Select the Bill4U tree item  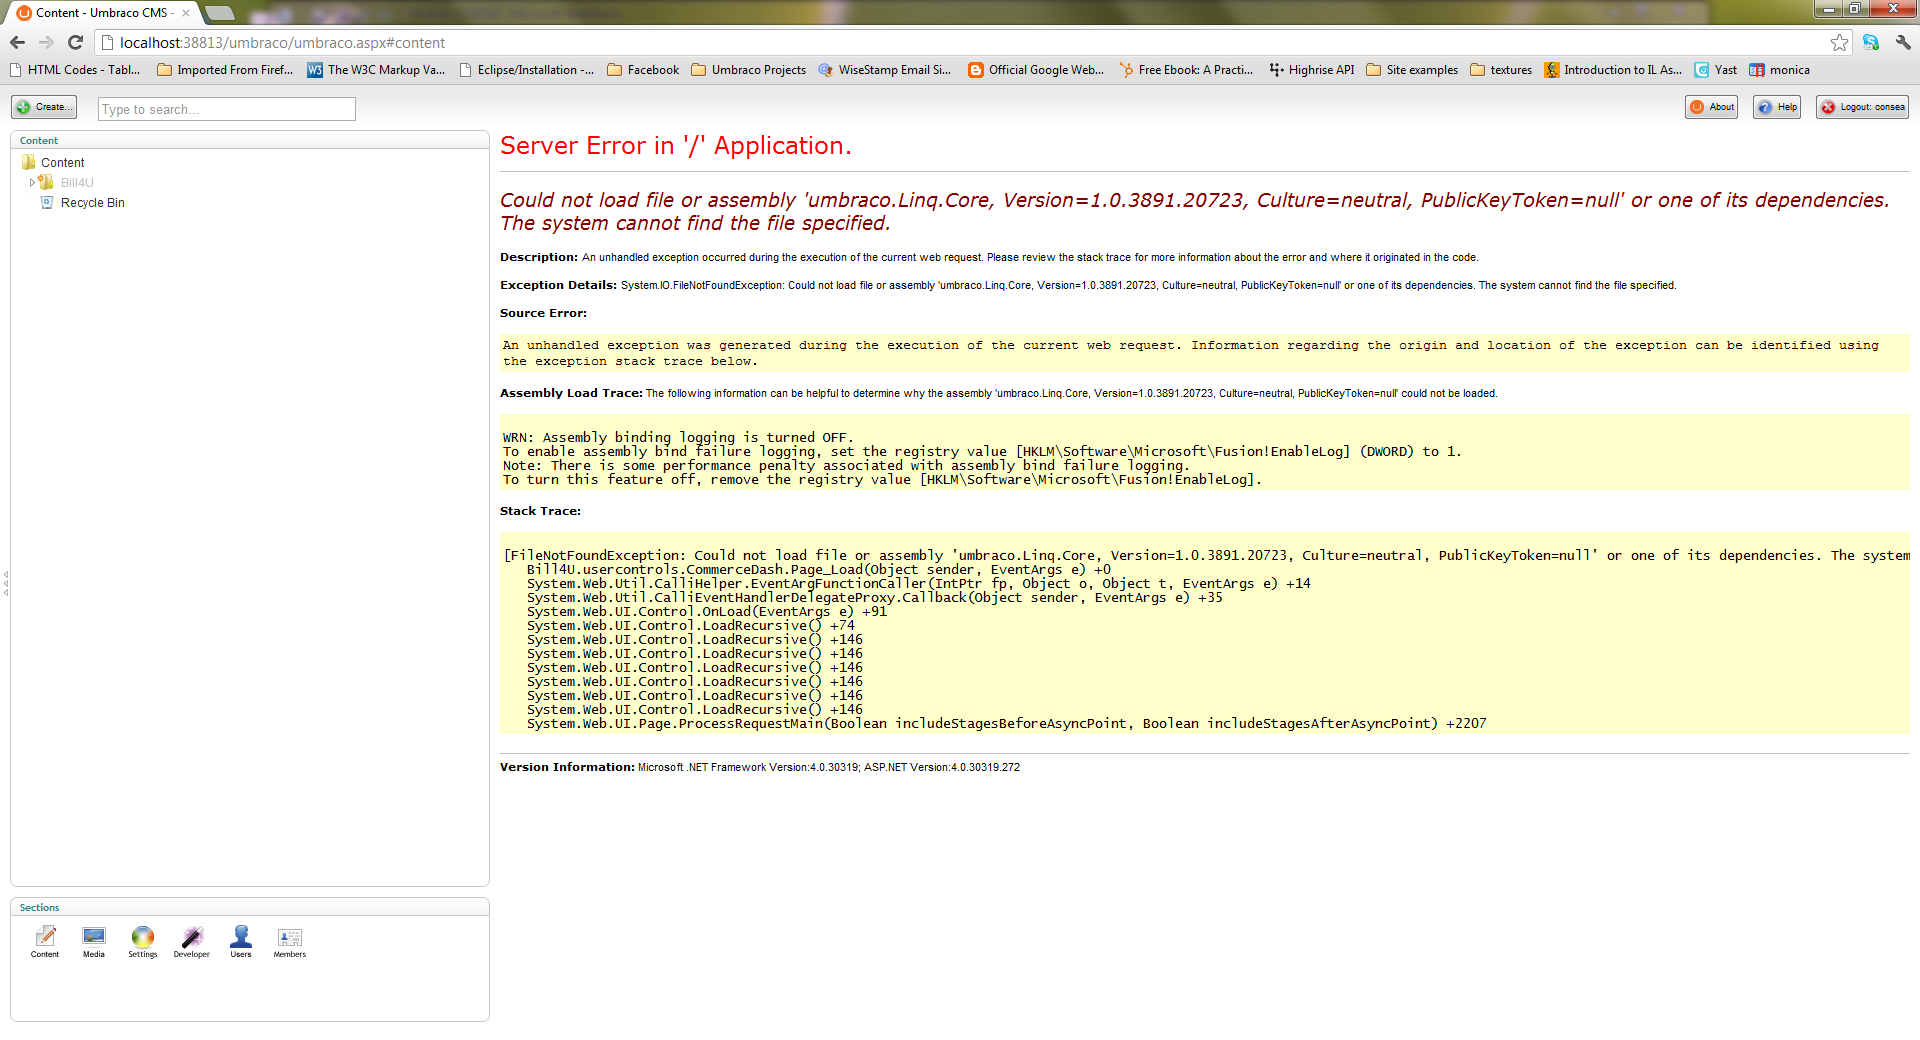pos(77,182)
